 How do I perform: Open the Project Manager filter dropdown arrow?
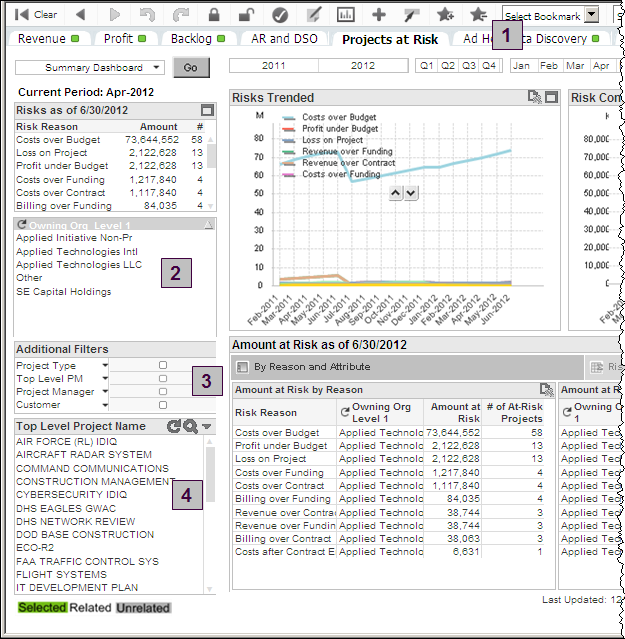click(x=102, y=392)
